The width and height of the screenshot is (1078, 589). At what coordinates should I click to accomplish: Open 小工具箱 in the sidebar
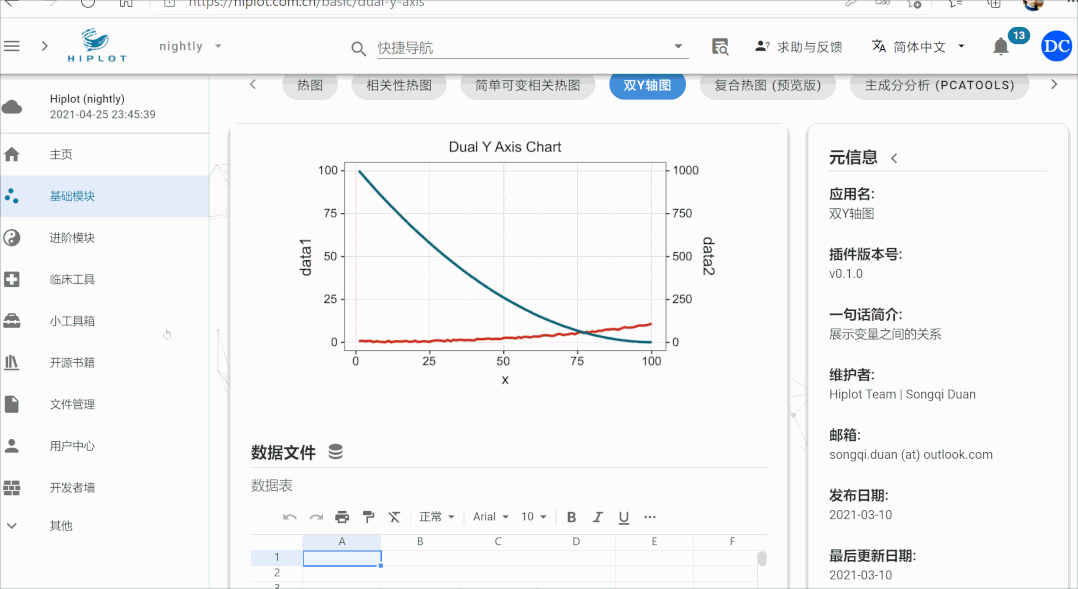(x=104, y=321)
